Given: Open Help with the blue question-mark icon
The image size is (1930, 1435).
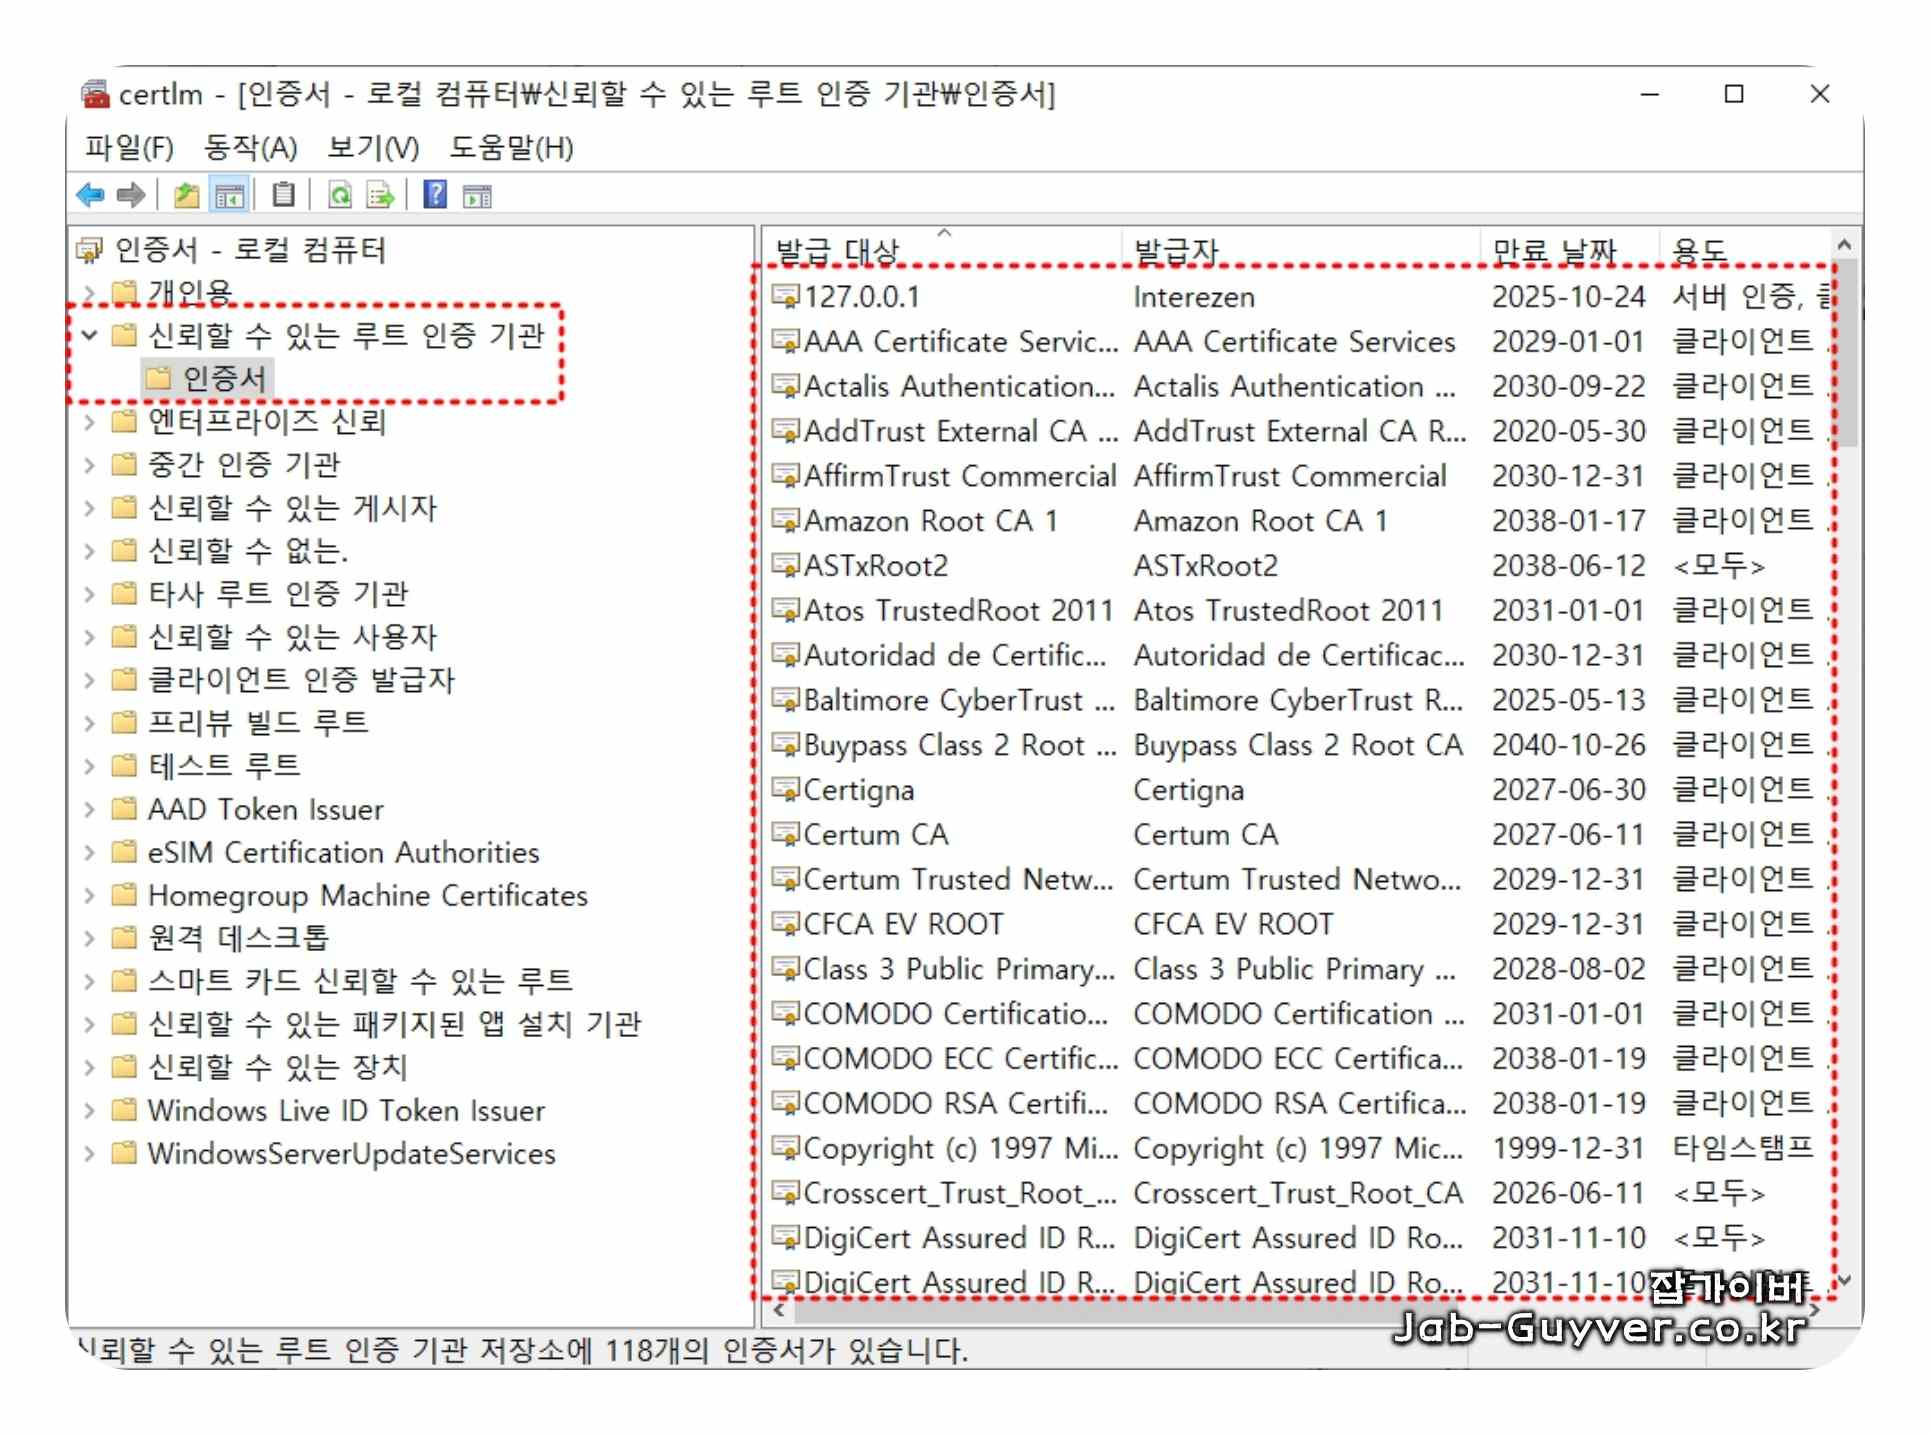Looking at the screenshot, I should pos(435,195).
